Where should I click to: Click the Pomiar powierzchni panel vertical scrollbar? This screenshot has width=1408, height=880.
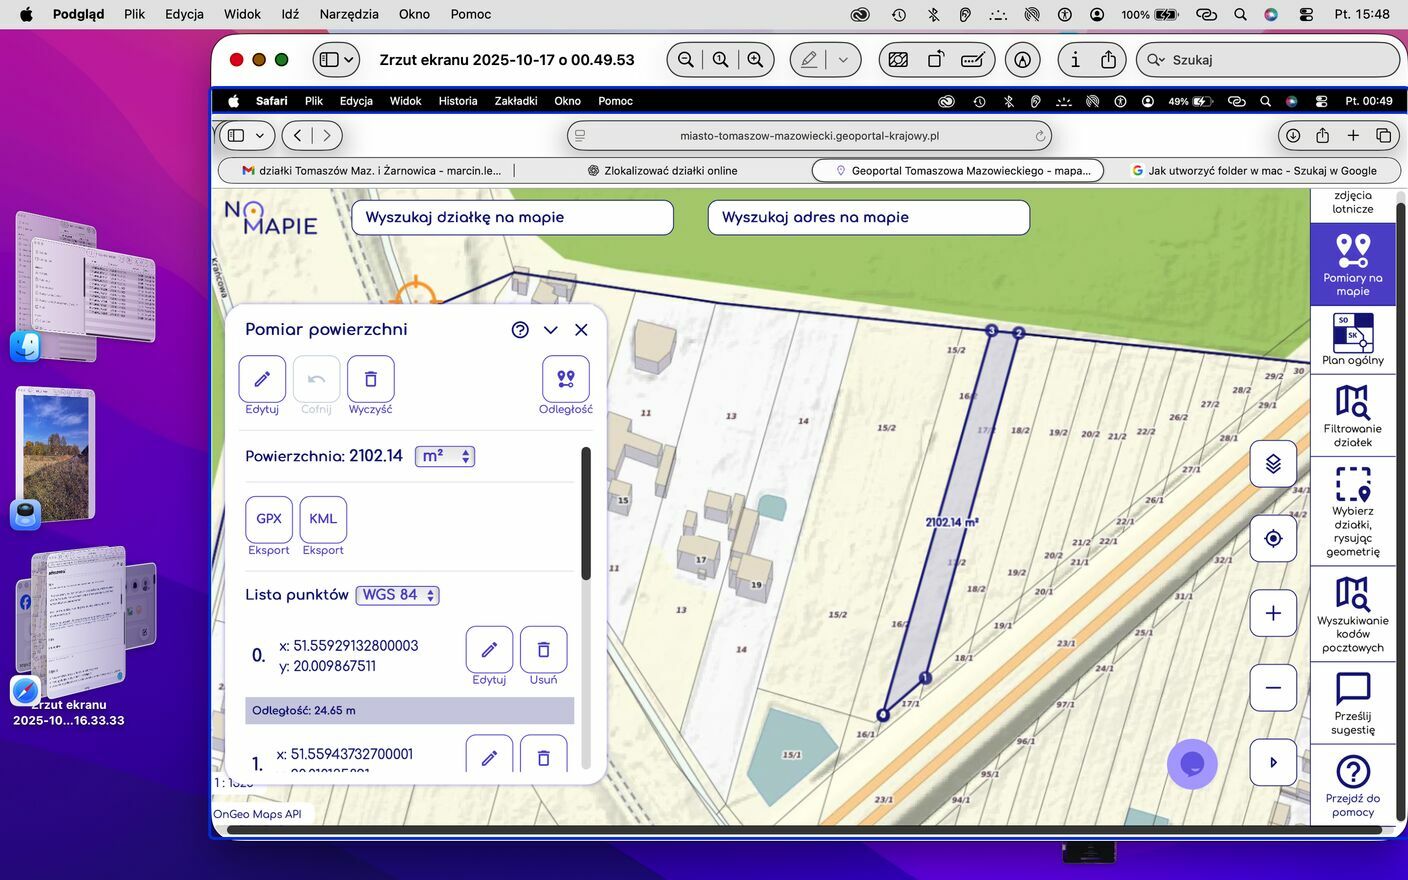pos(586,514)
